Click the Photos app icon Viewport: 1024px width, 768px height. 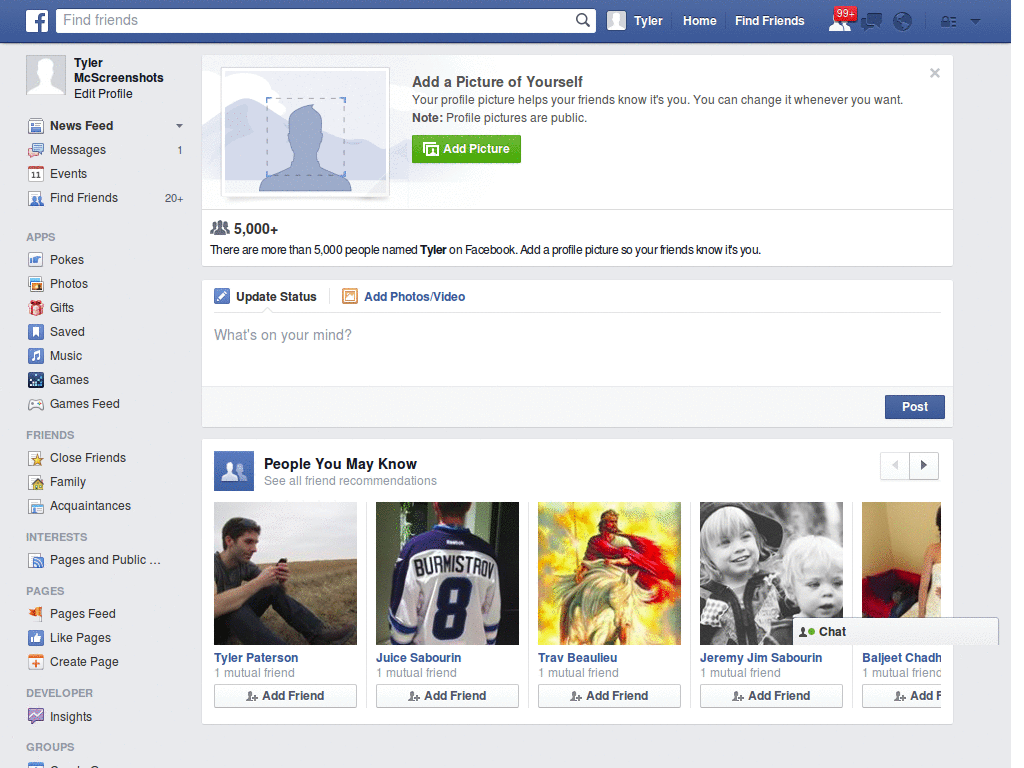[x=36, y=283]
